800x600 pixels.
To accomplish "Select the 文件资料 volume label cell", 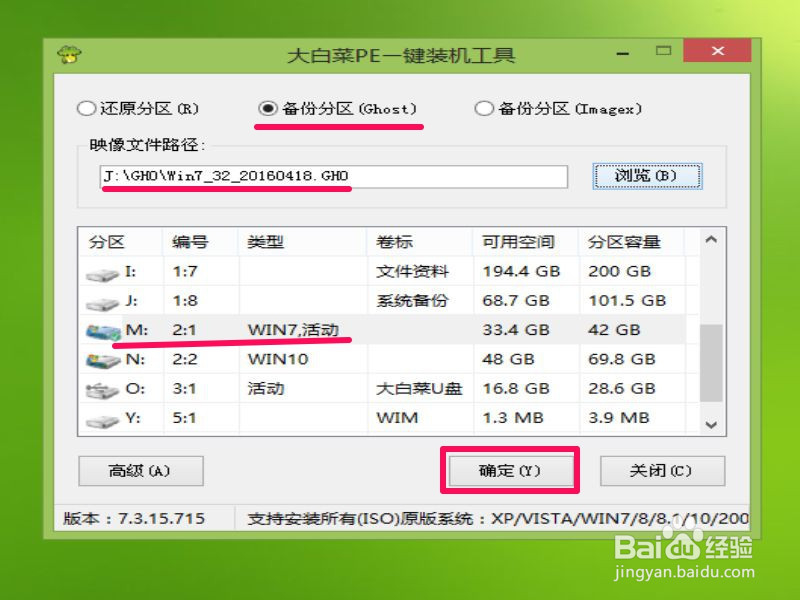I will pyautogui.click(x=412, y=271).
